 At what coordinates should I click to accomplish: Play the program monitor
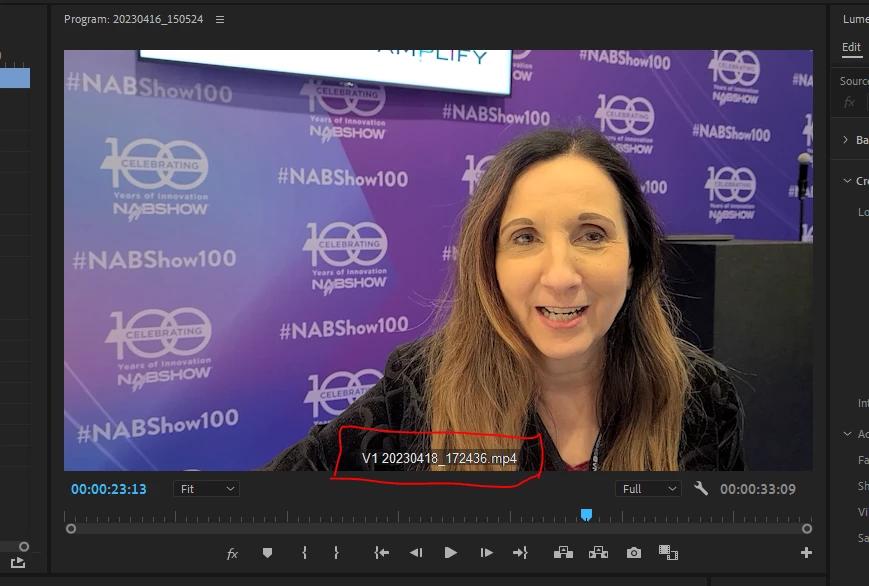point(451,553)
